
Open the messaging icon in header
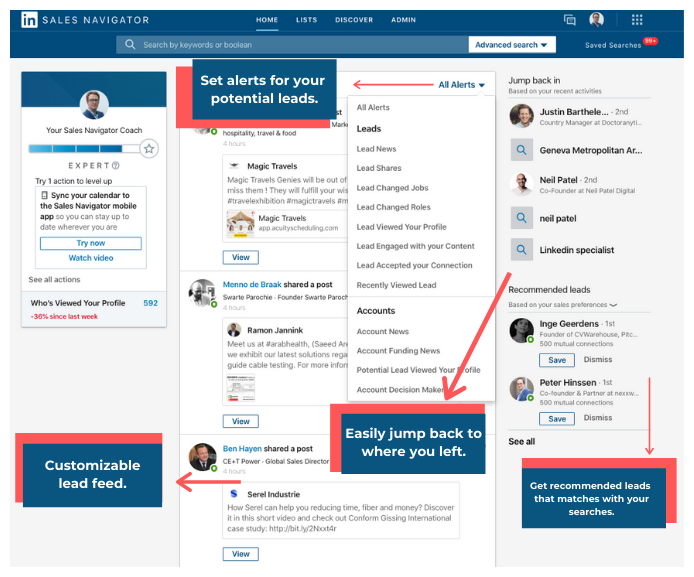[x=570, y=20]
